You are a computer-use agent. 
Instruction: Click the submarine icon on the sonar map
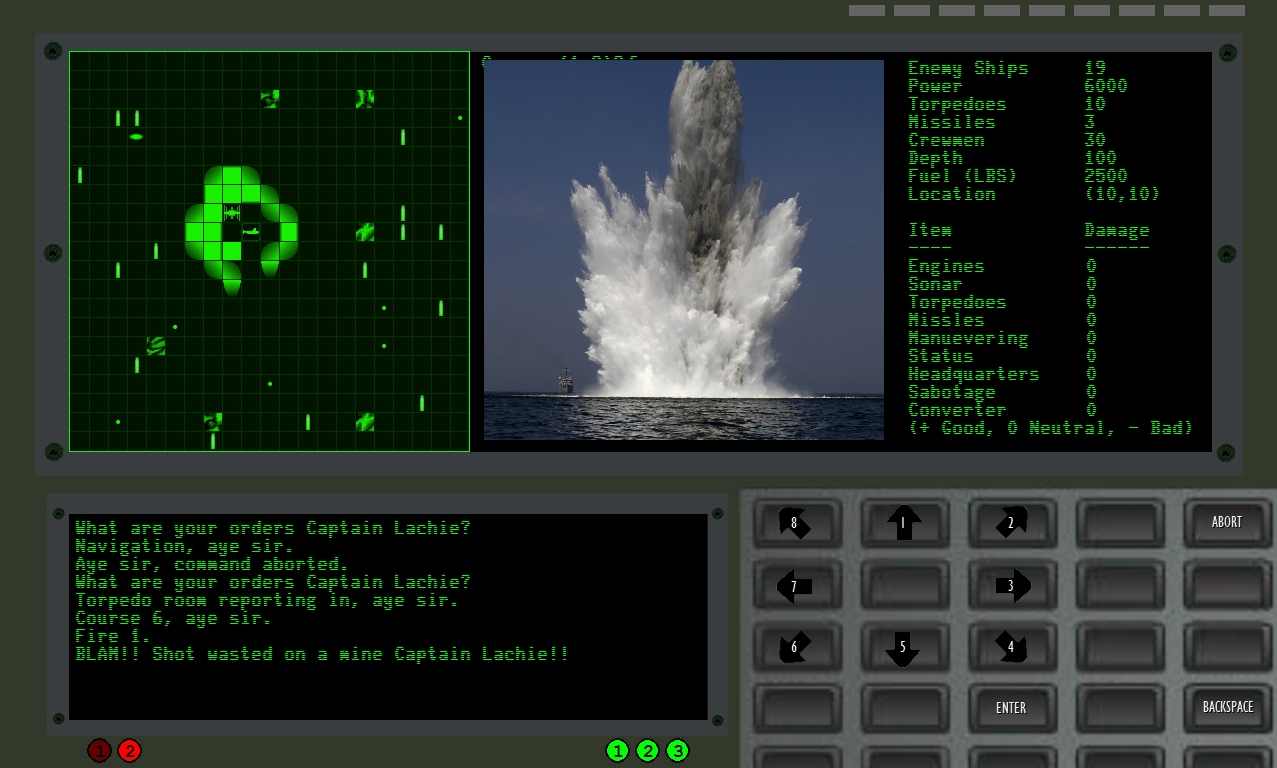251,232
